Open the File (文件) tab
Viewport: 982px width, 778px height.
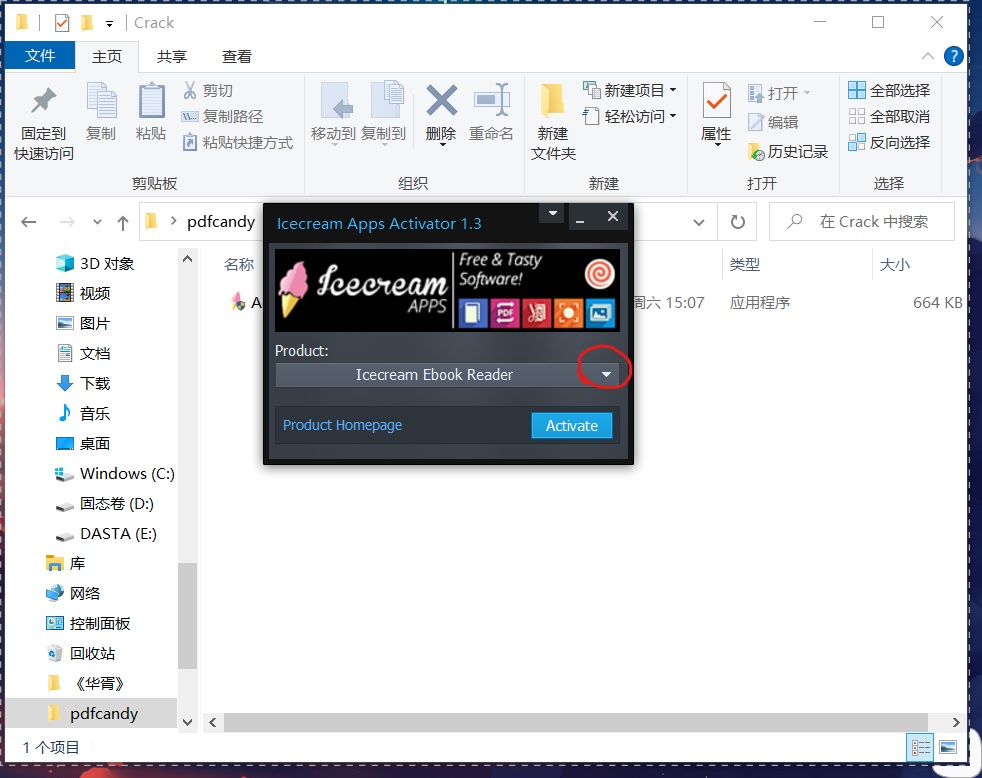(40, 56)
